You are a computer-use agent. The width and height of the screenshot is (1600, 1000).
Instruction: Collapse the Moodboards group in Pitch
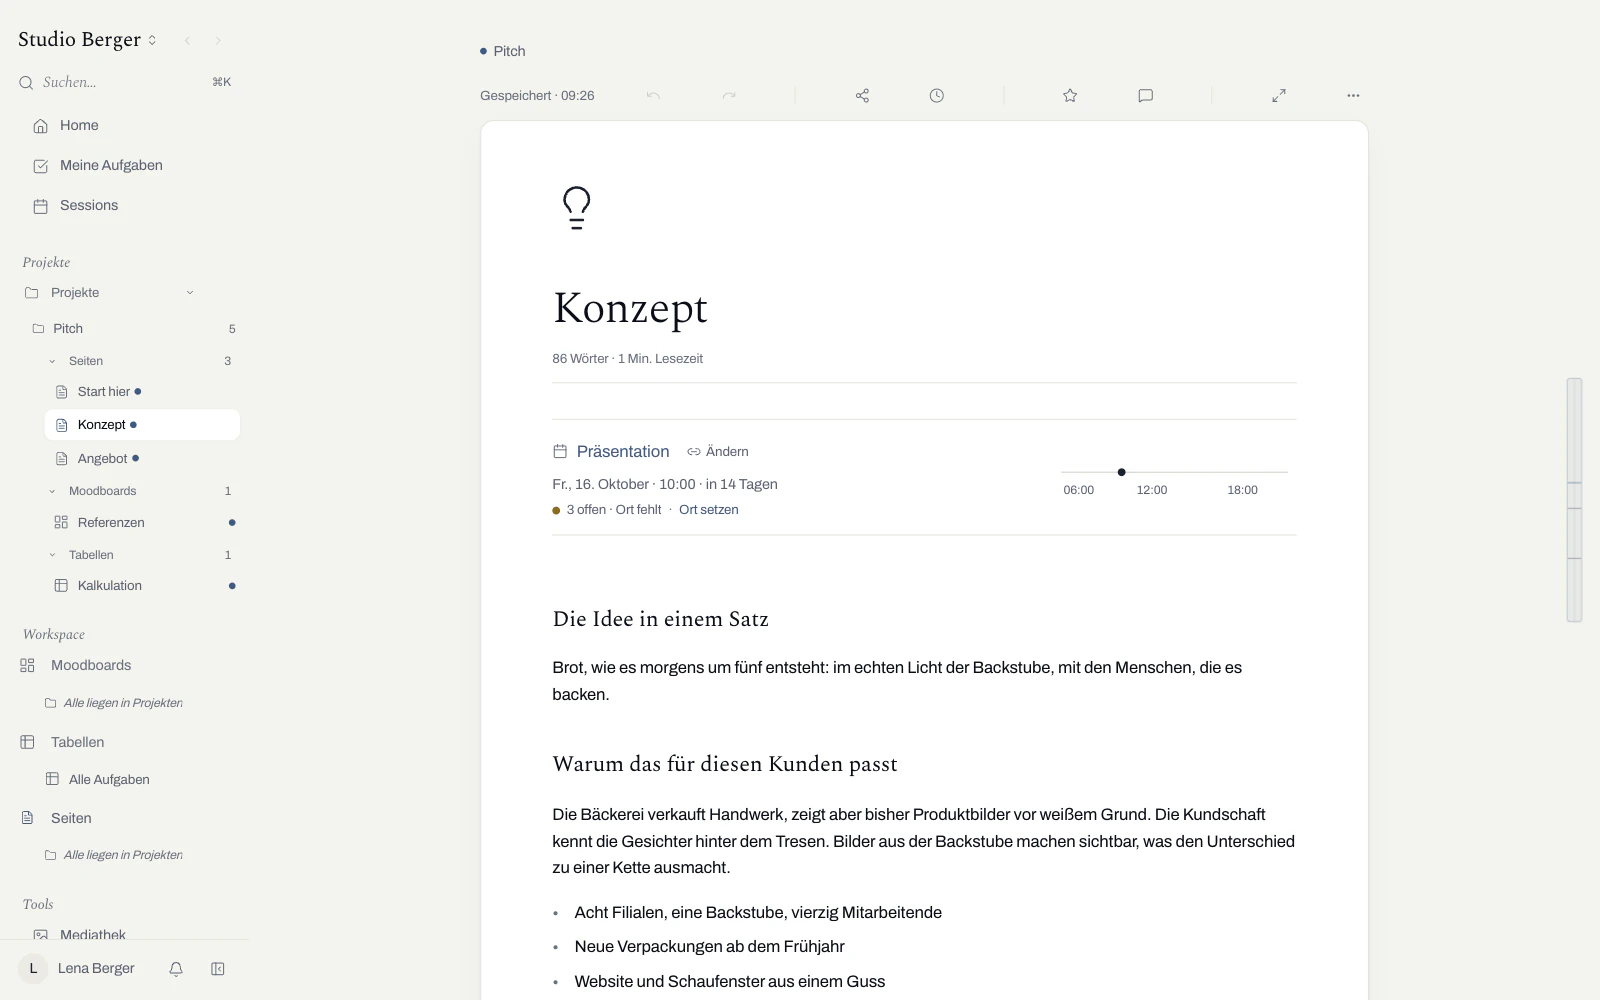[x=52, y=491]
